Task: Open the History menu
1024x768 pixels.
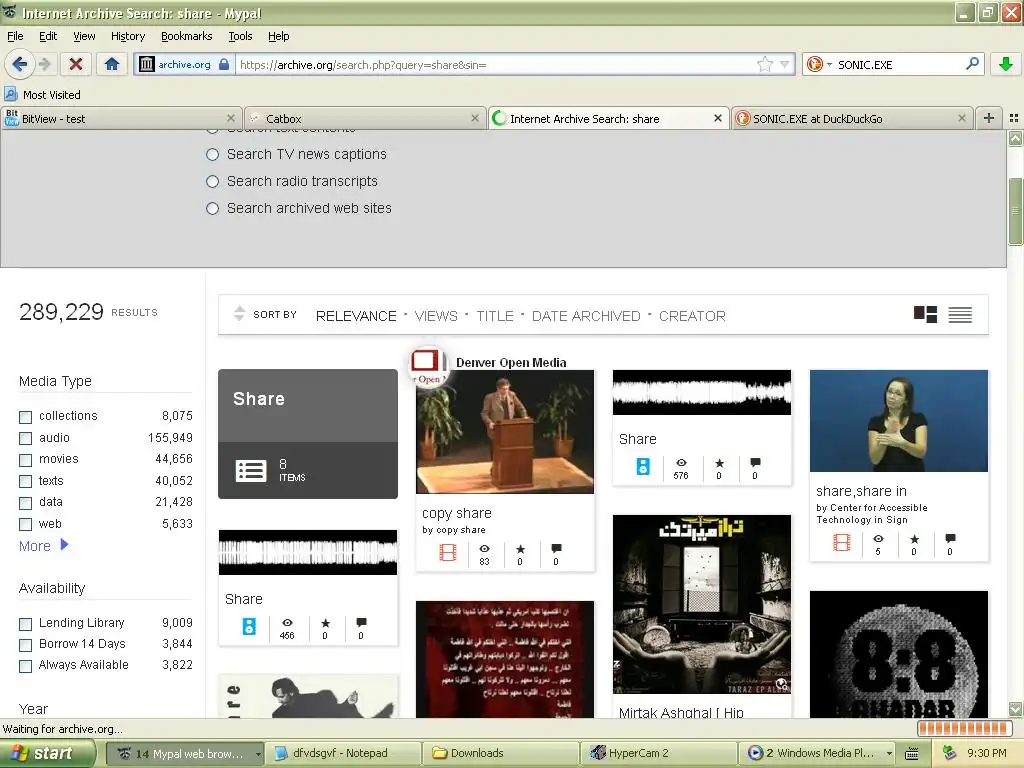Action: (x=128, y=36)
